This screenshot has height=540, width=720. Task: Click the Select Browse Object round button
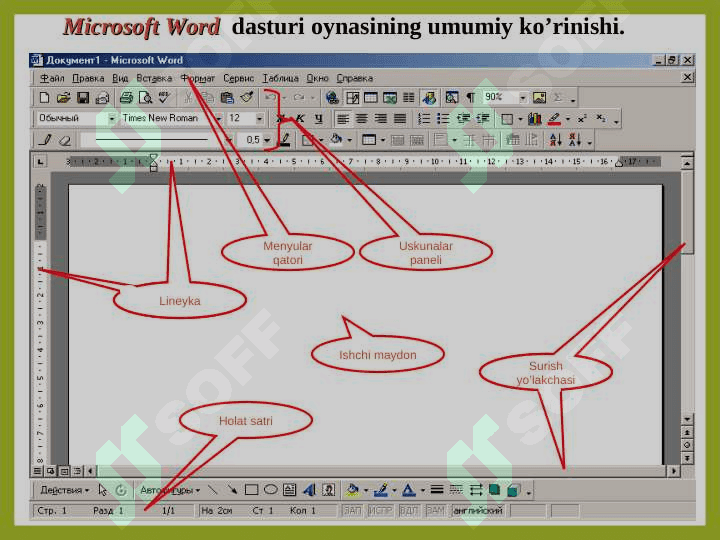pos(687,445)
